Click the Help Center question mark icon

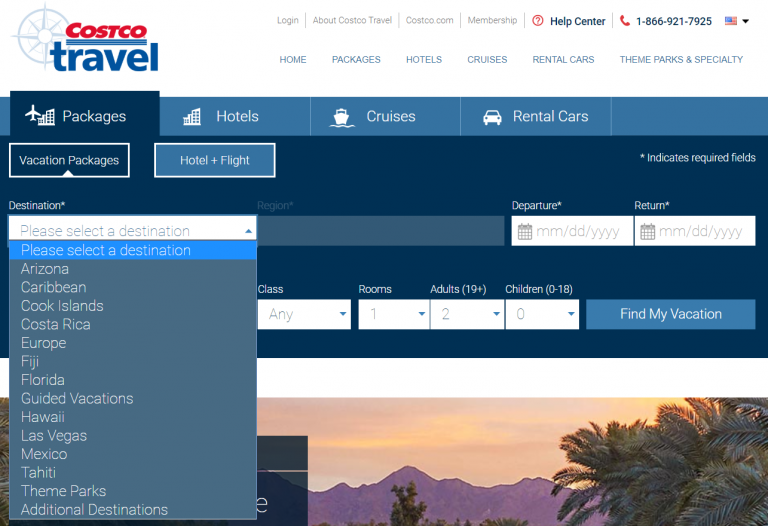(x=538, y=21)
